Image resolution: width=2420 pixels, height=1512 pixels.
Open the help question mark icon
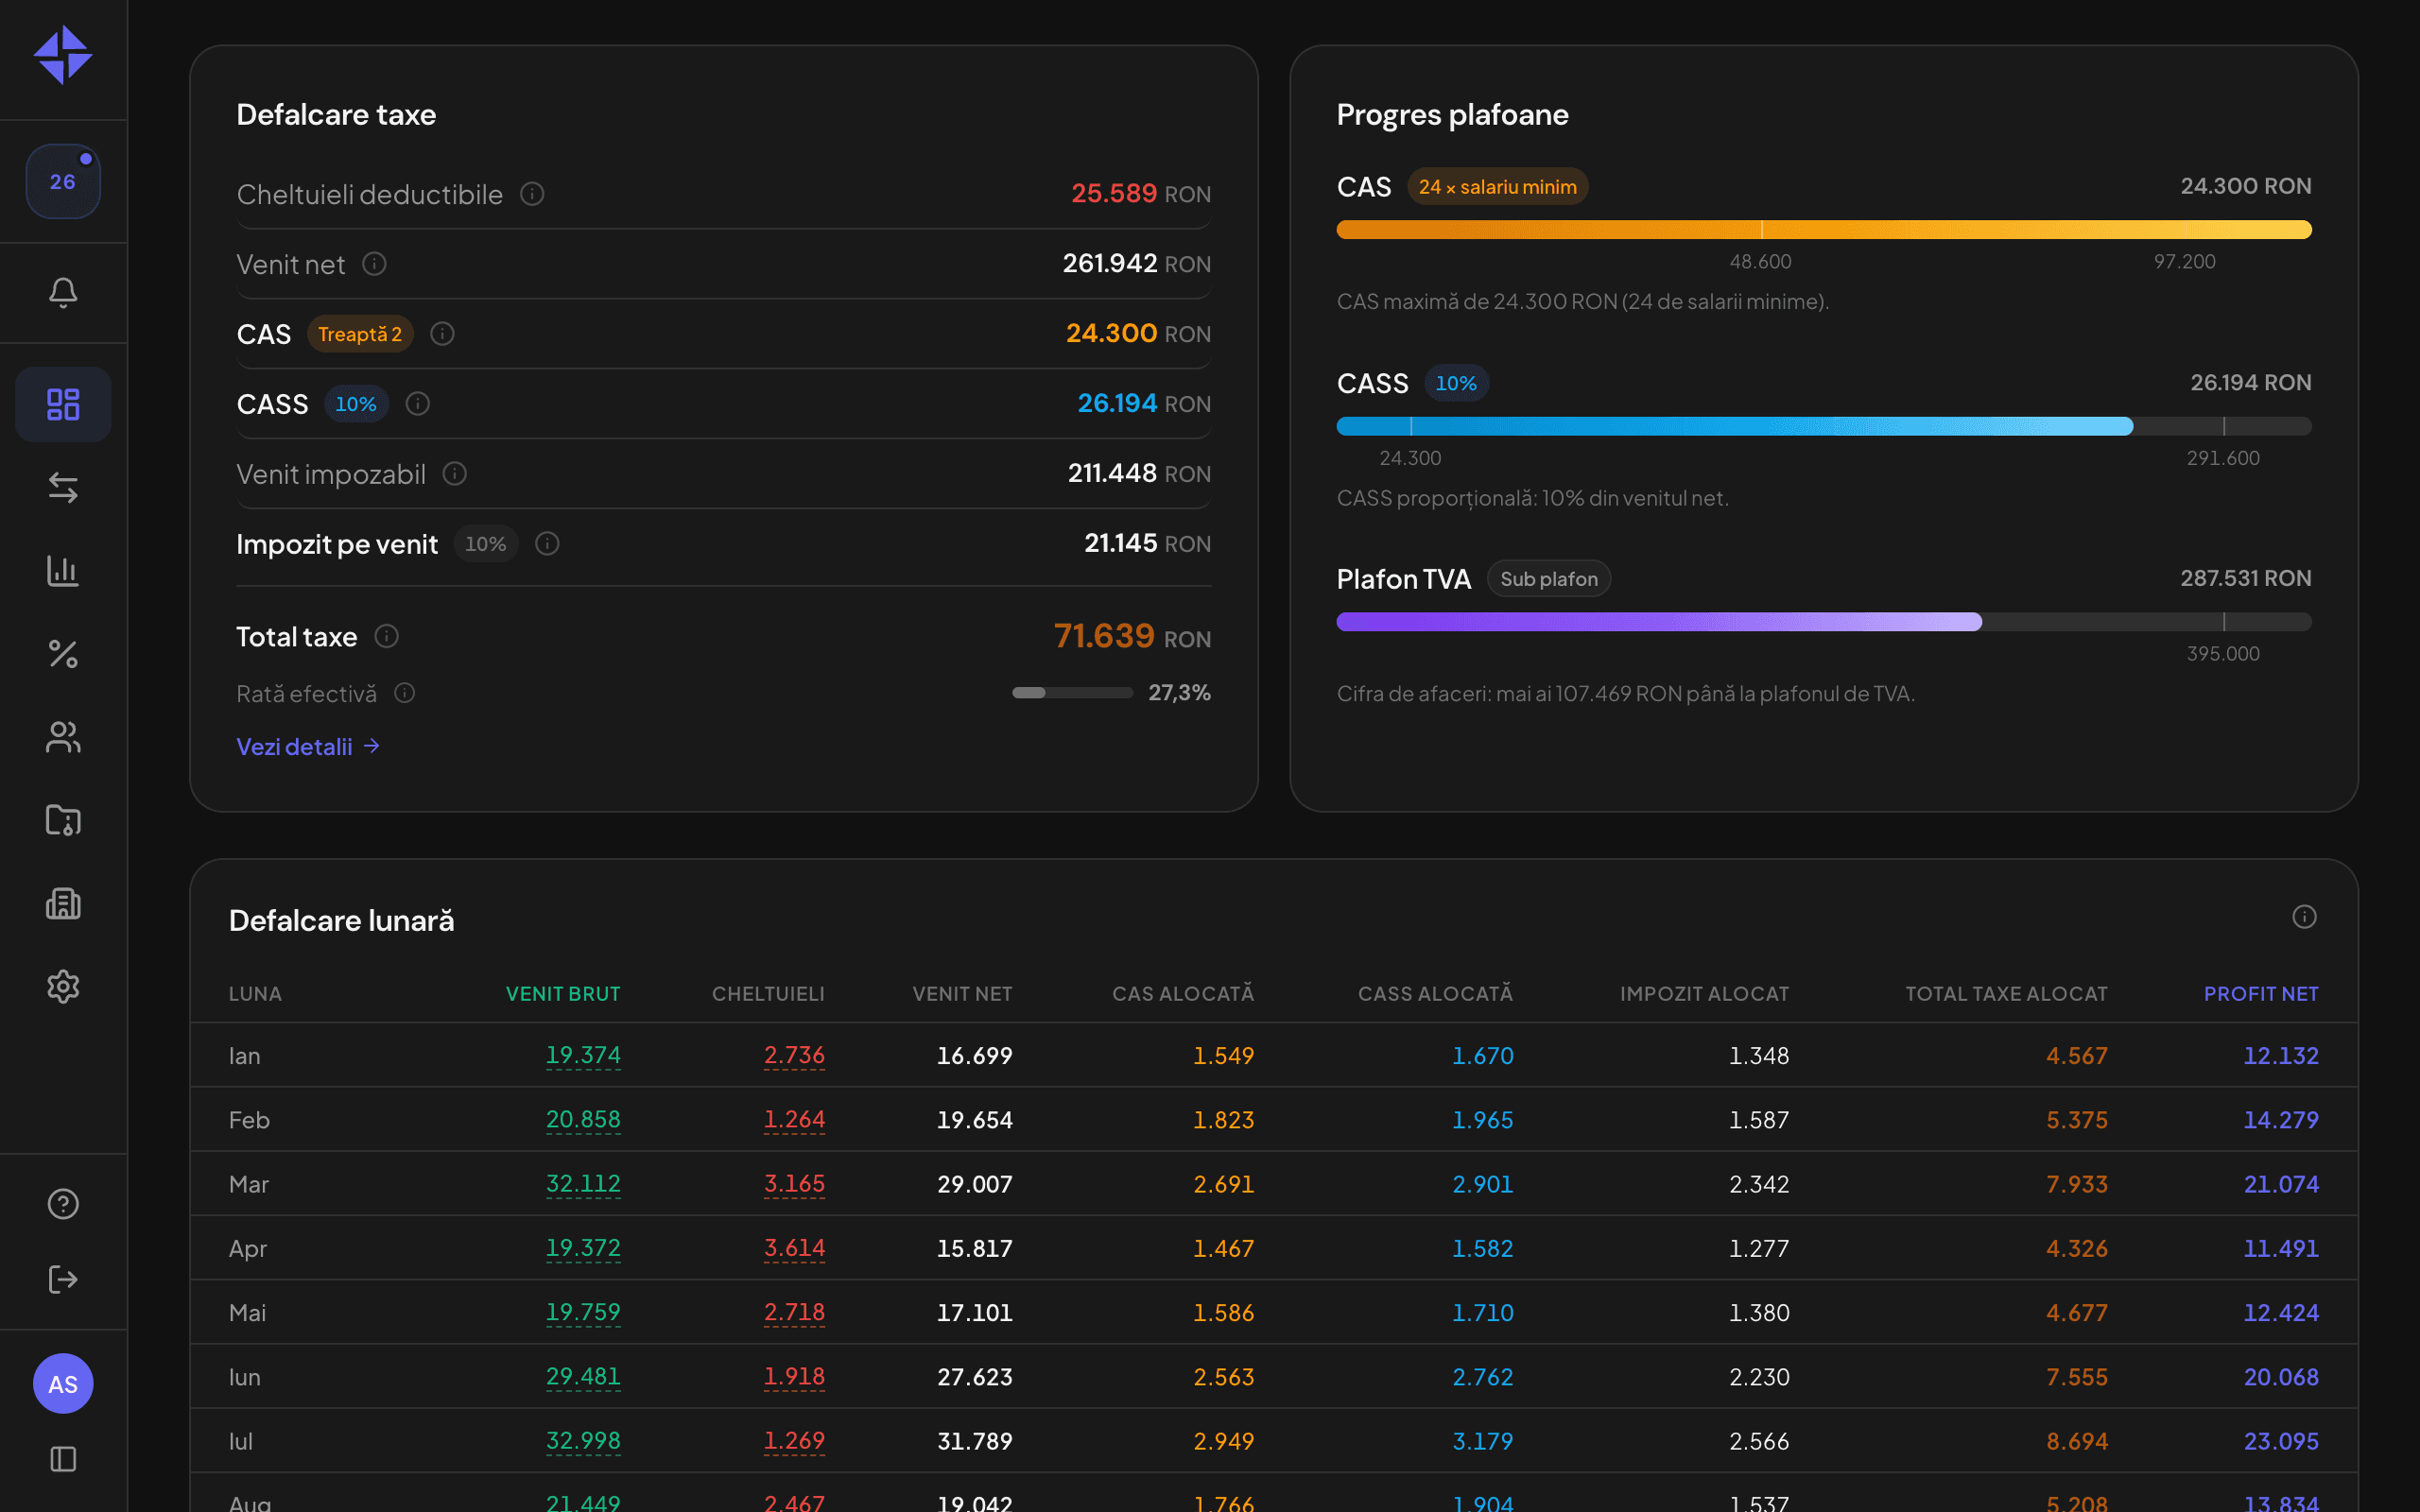pyautogui.click(x=63, y=1204)
